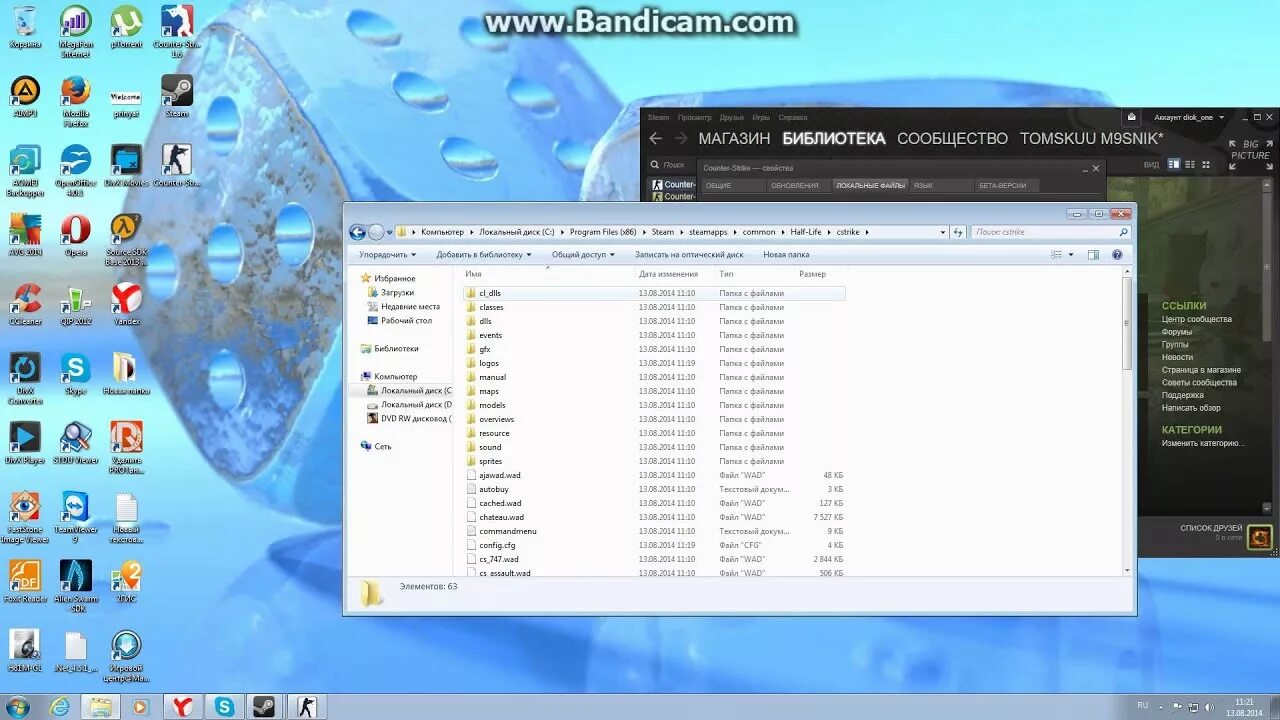This screenshot has height=720, width=1280.
Task: Select the AVG 2014 desktop icon
Action: click(x=25, y=236)
